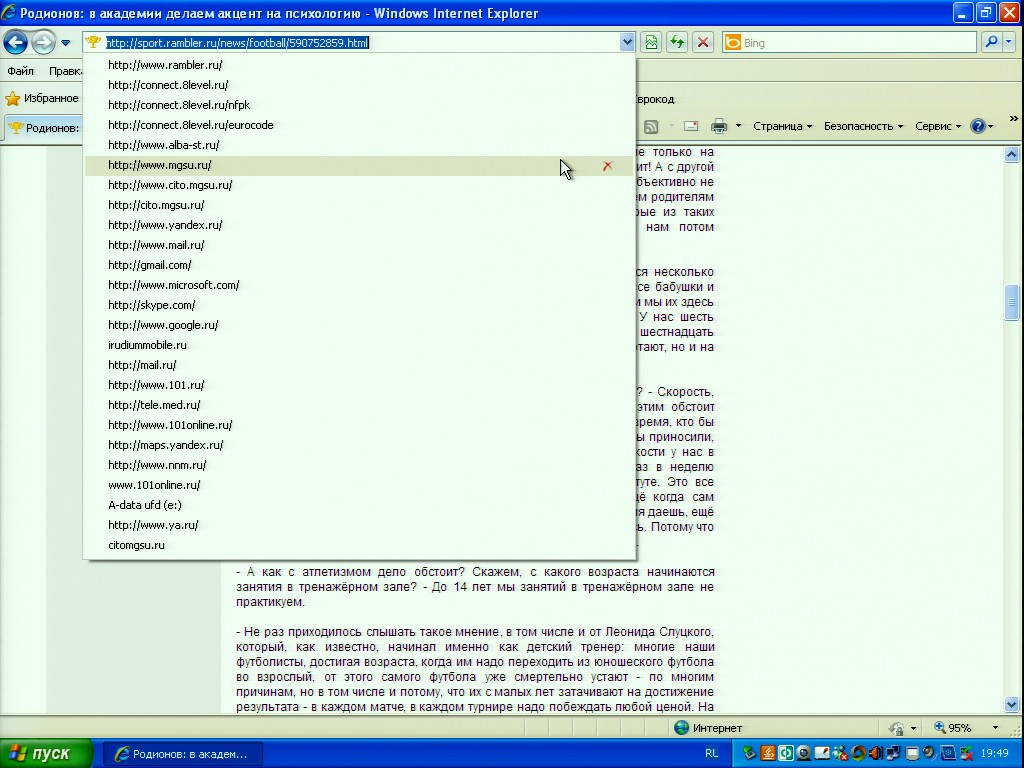The width and height of the screenshot is (1024, 768).
Task: Stop loading with the red X button
Action: tap(703, 42)
